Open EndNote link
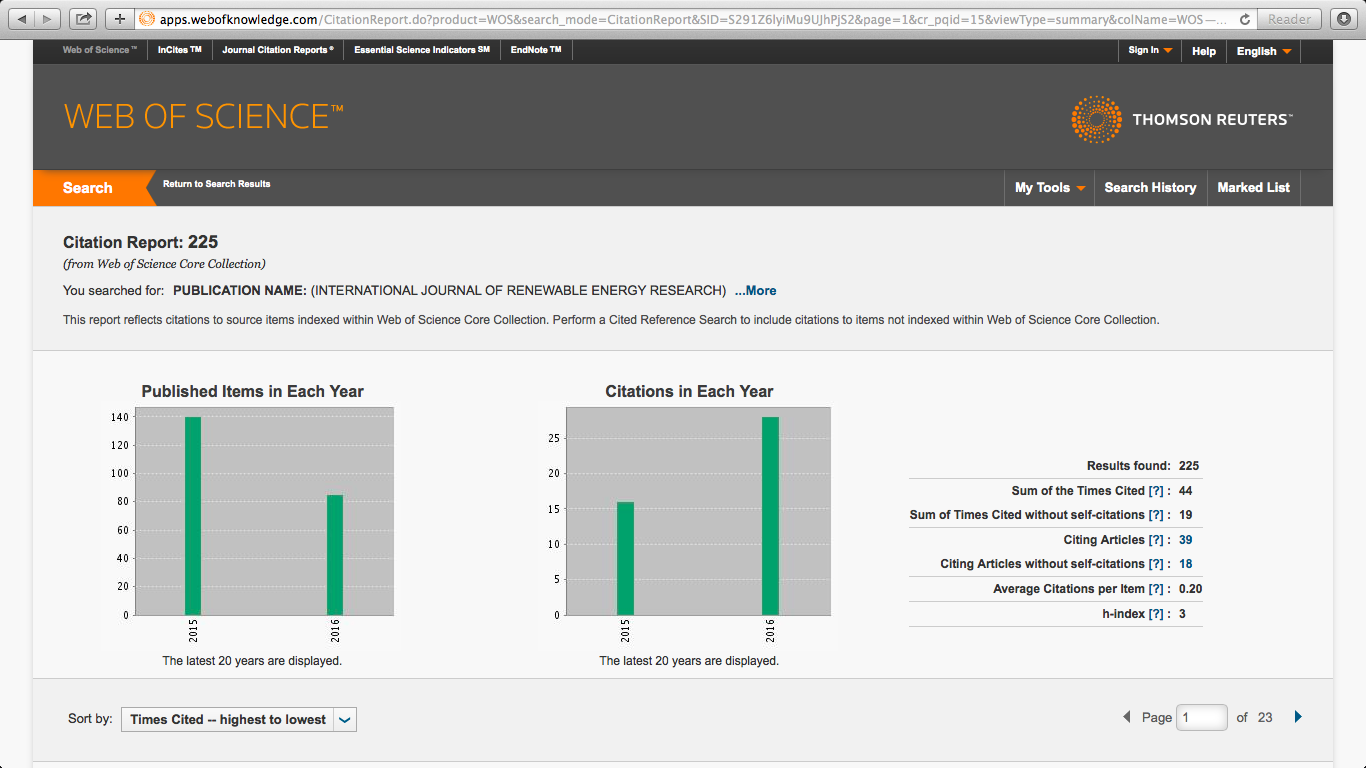This screenshot has width=1366, height=768. (x=536, y=50)
